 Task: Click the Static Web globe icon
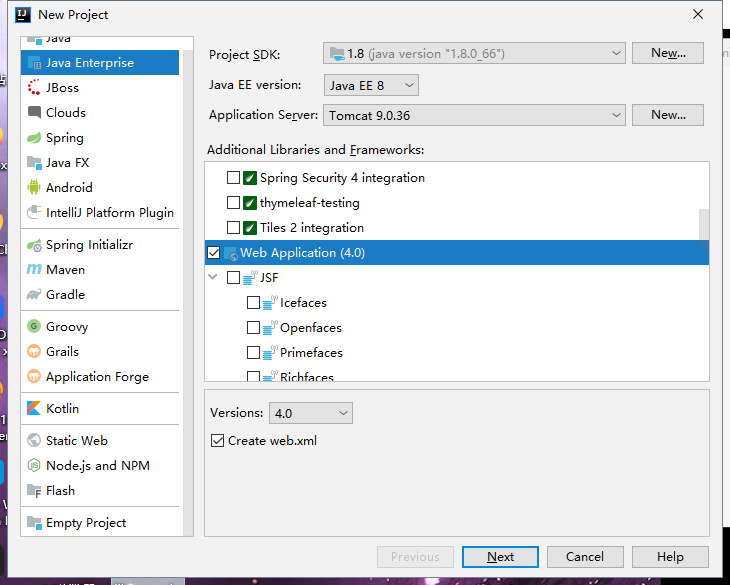34,440
